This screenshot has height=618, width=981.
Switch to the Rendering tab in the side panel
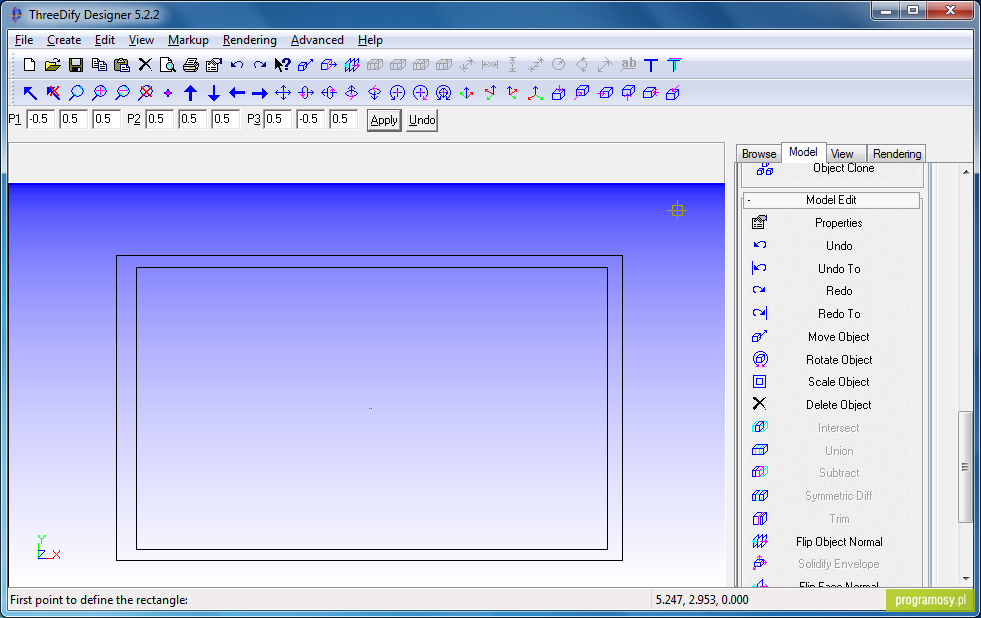point(897,154)
